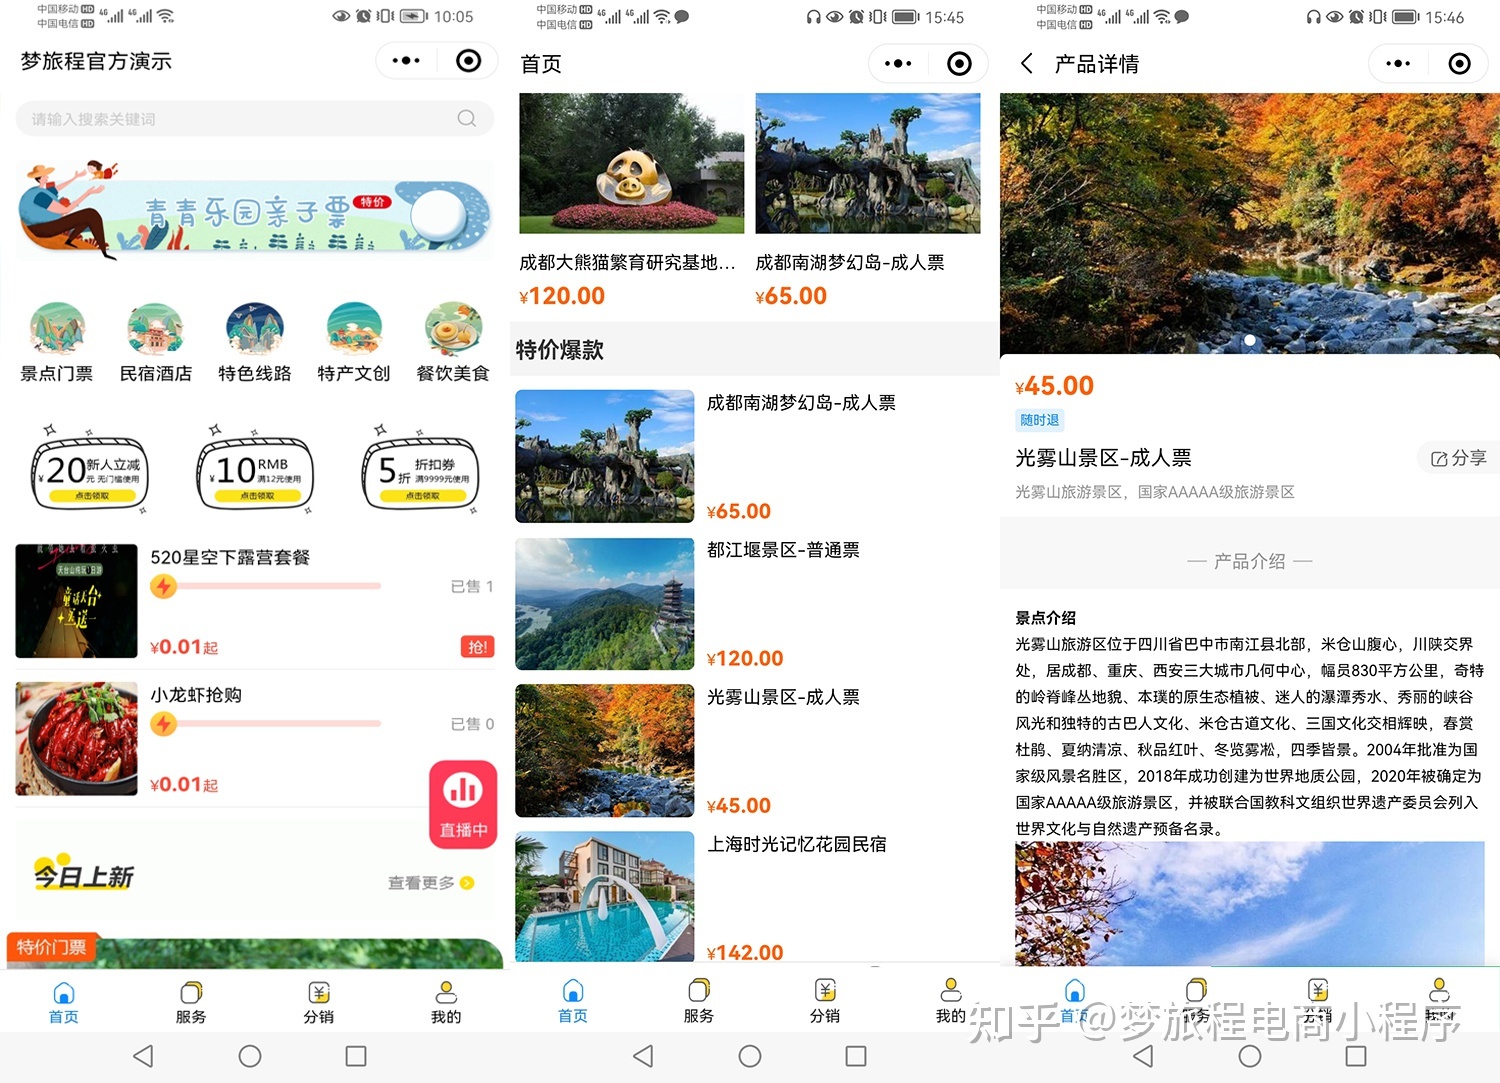Expand 今日上新 via 查看更多 link
The height and width of the screenshot is (1083, 1500).
click(x=429, y=883)
